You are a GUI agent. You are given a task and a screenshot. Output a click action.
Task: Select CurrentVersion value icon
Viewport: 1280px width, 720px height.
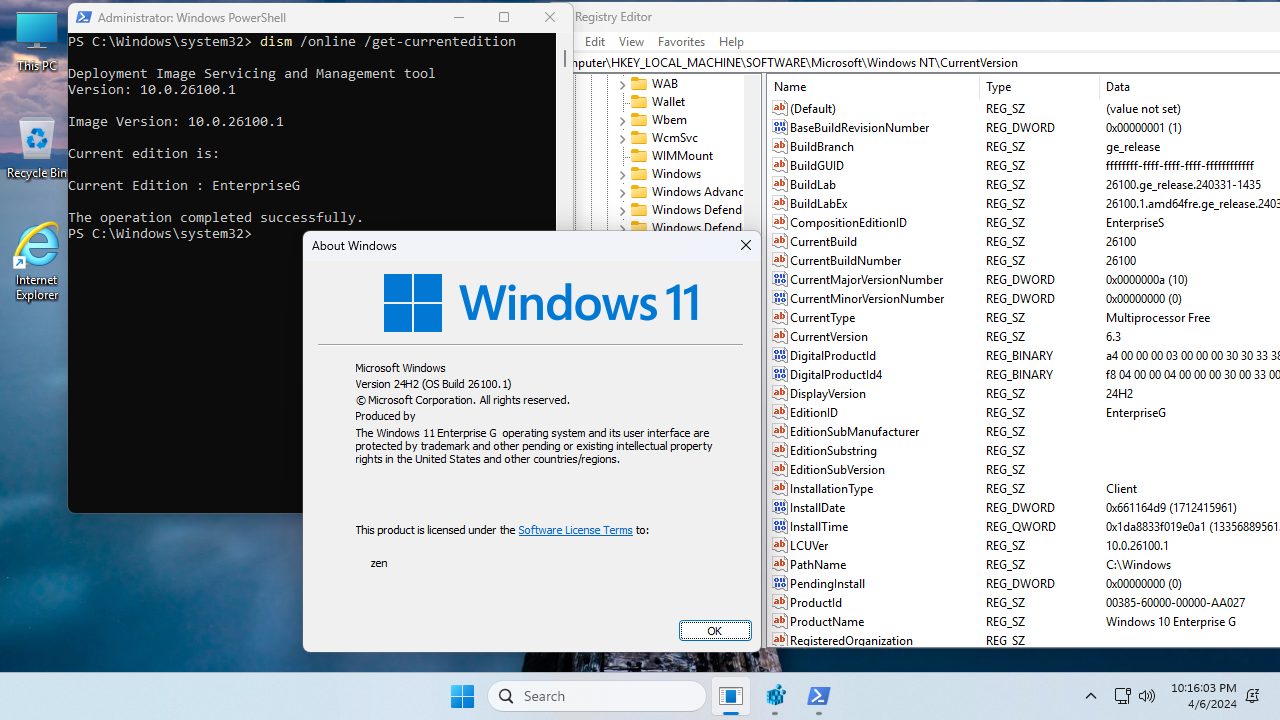[780, 336]
